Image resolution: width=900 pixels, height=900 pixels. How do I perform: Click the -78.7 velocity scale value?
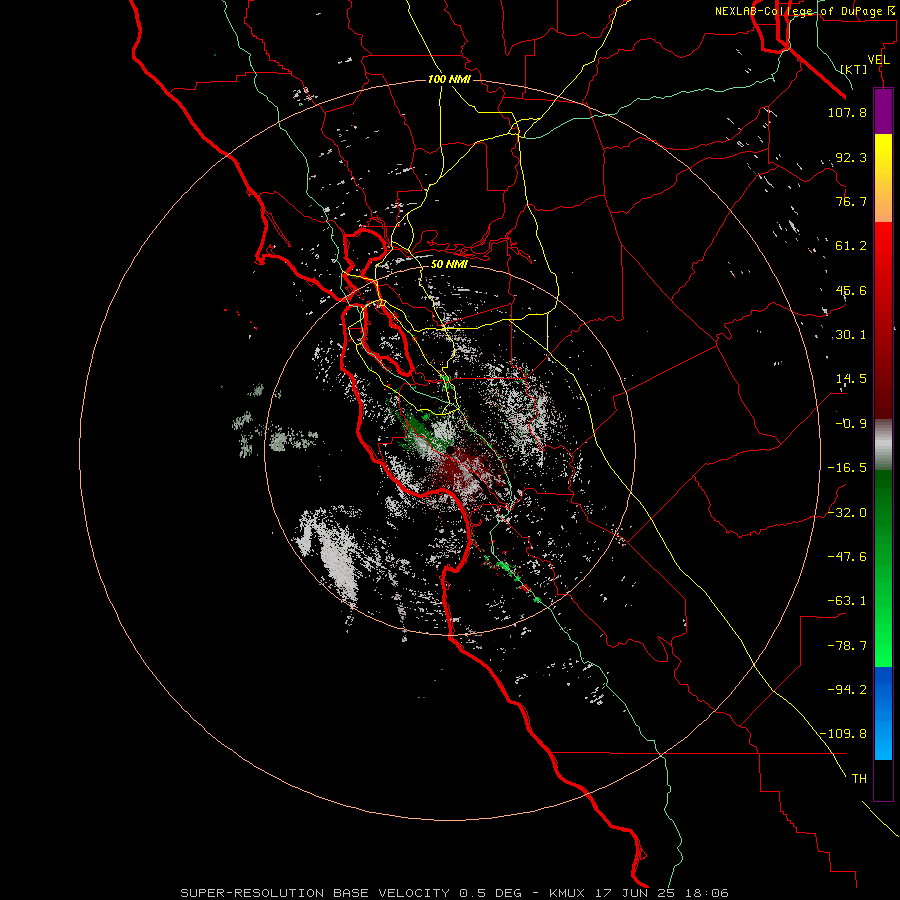(847, 646)
